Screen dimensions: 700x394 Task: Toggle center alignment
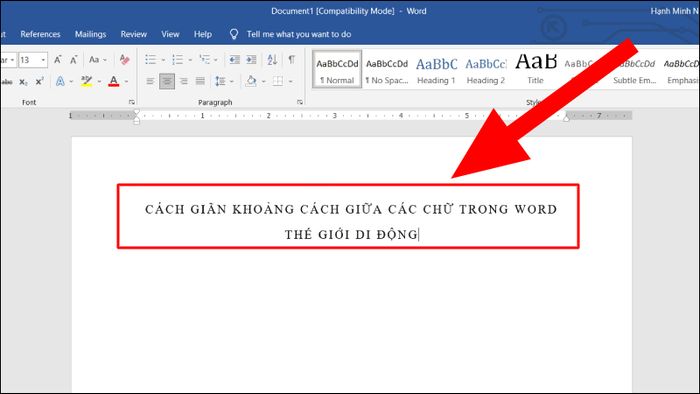pos(167,82)
